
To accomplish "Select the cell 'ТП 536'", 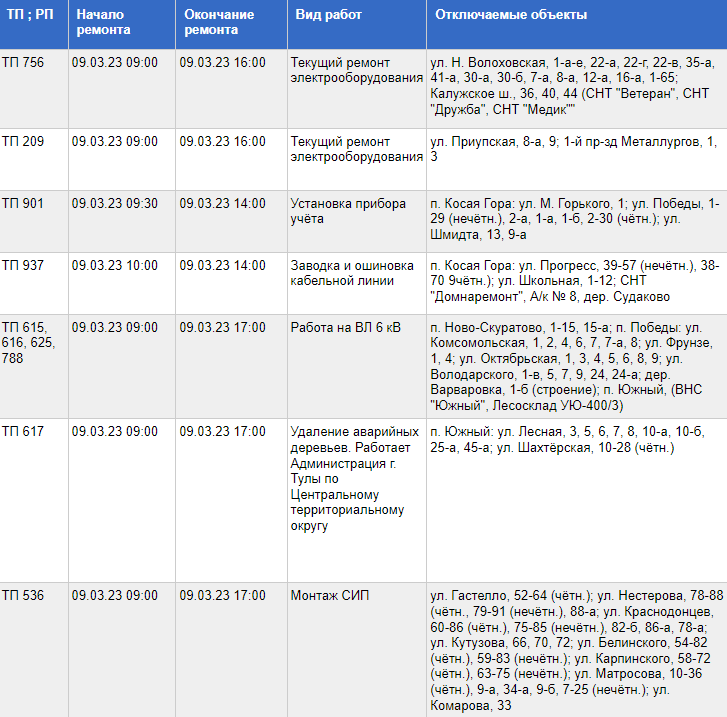I will click(34, 650).
